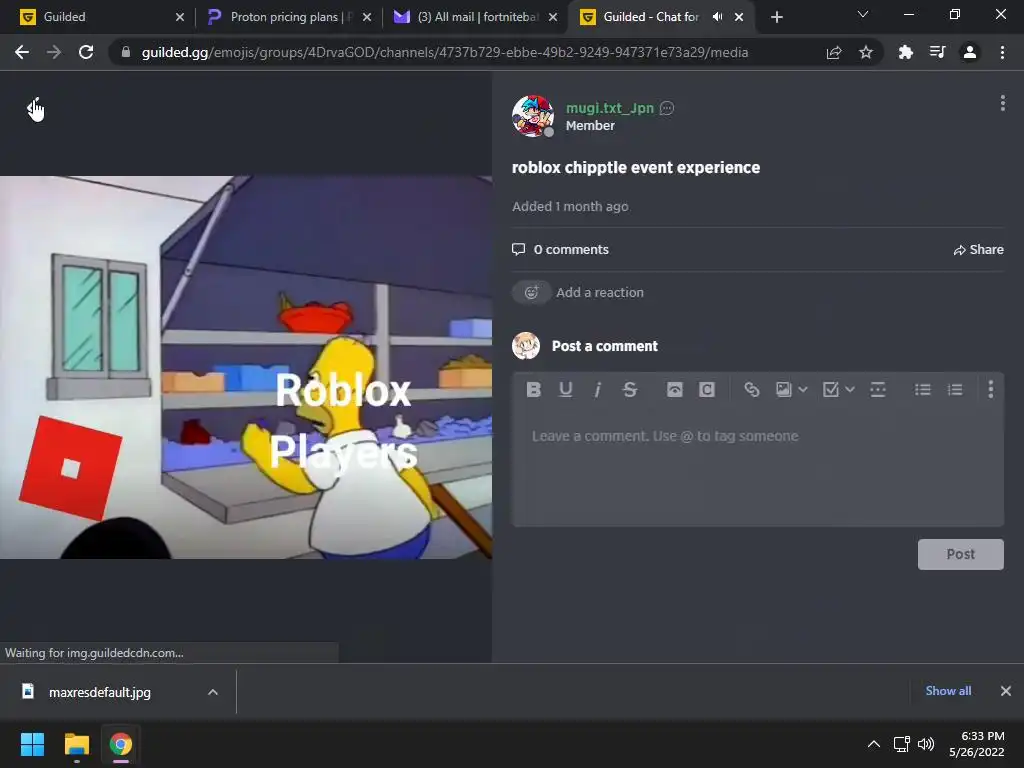The height and width of the screenshot is (768, 1024).
Task: View site security lock info
Action: [125, 52]
